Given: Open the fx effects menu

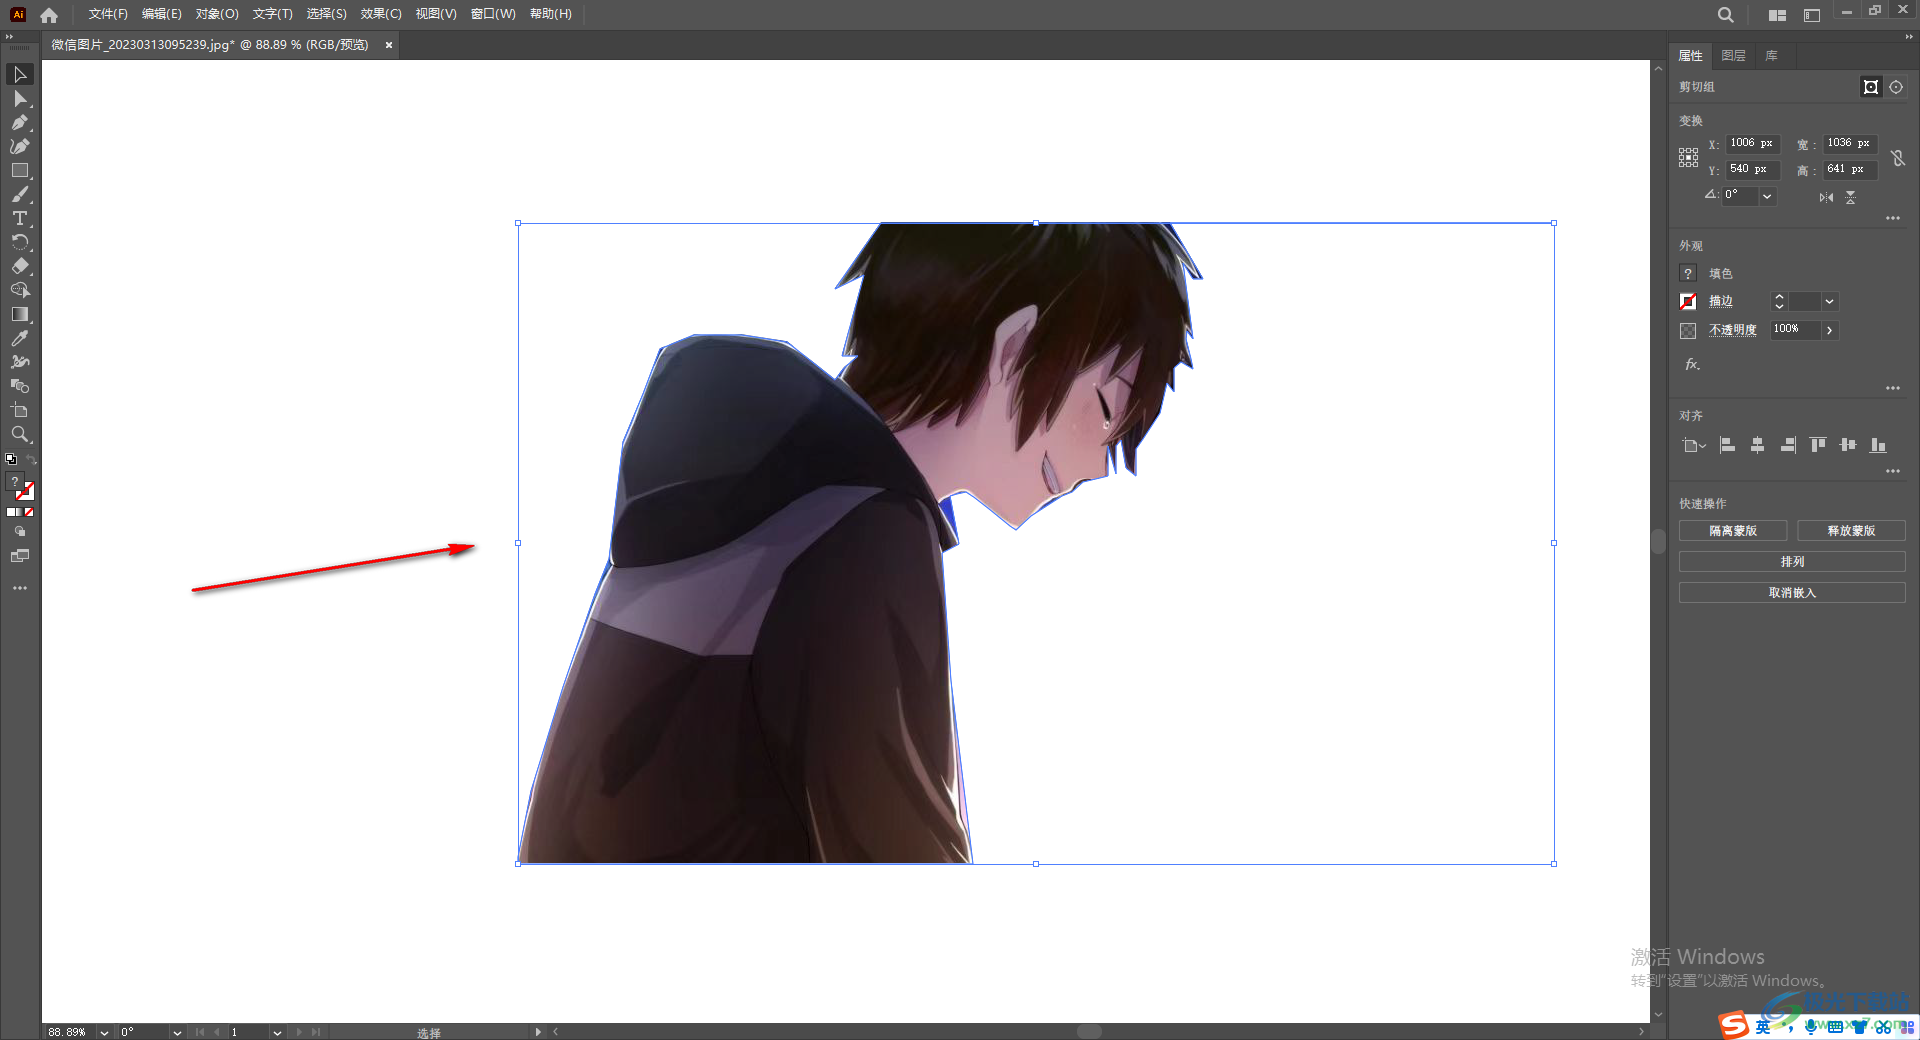Looking at the screenshot, I should point(1691,364).
